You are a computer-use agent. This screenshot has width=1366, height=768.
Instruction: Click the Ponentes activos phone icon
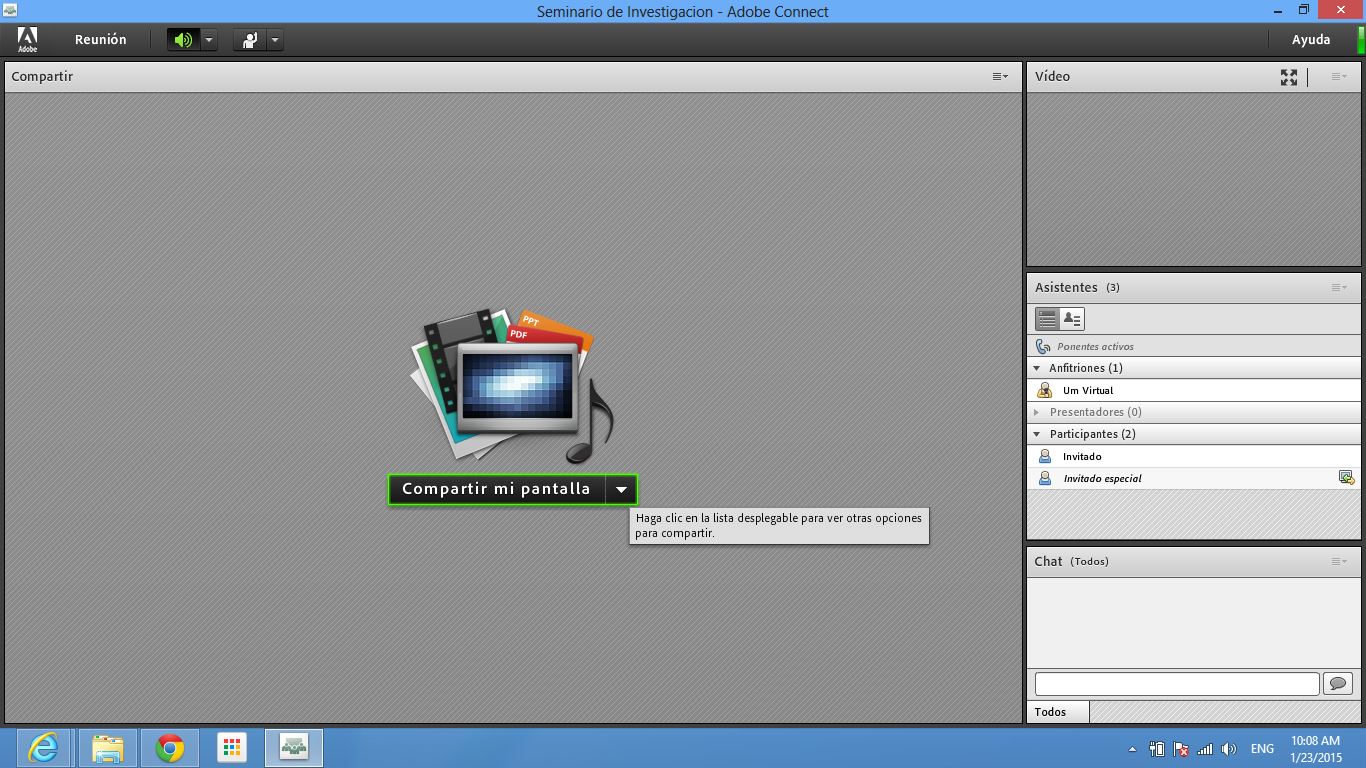pyautogui.click(x=1043, y=346)
